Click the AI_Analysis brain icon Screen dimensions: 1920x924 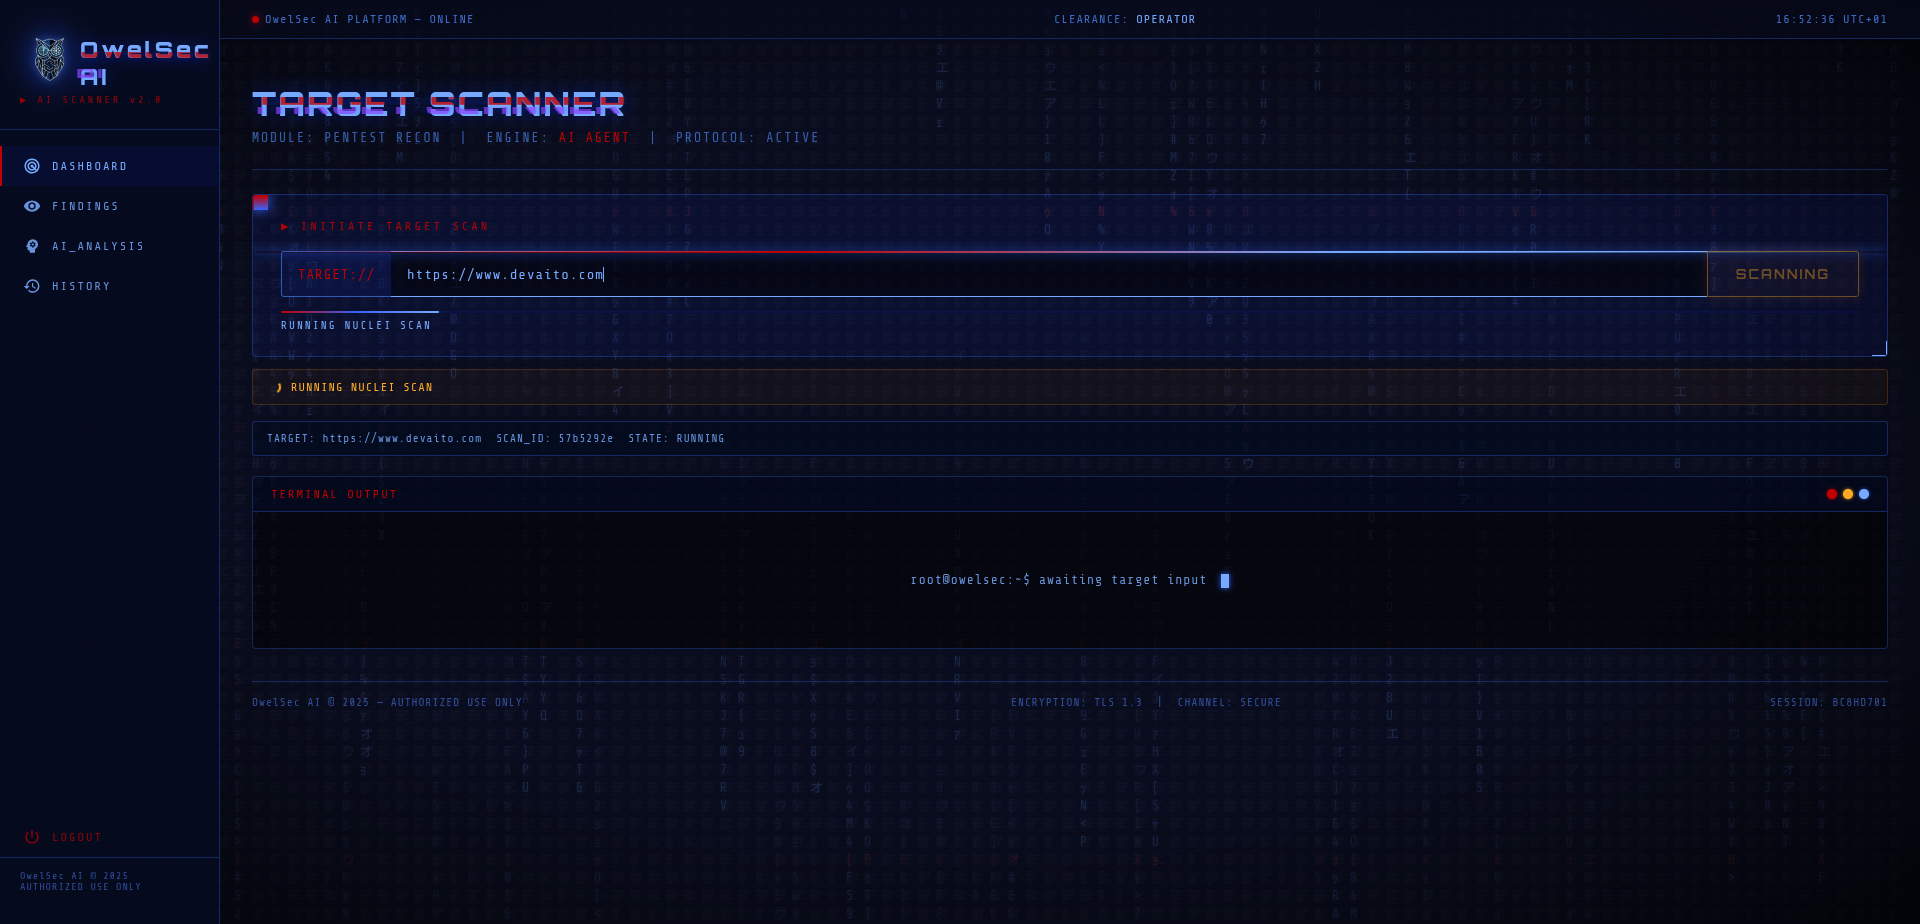tap(32, 246)
